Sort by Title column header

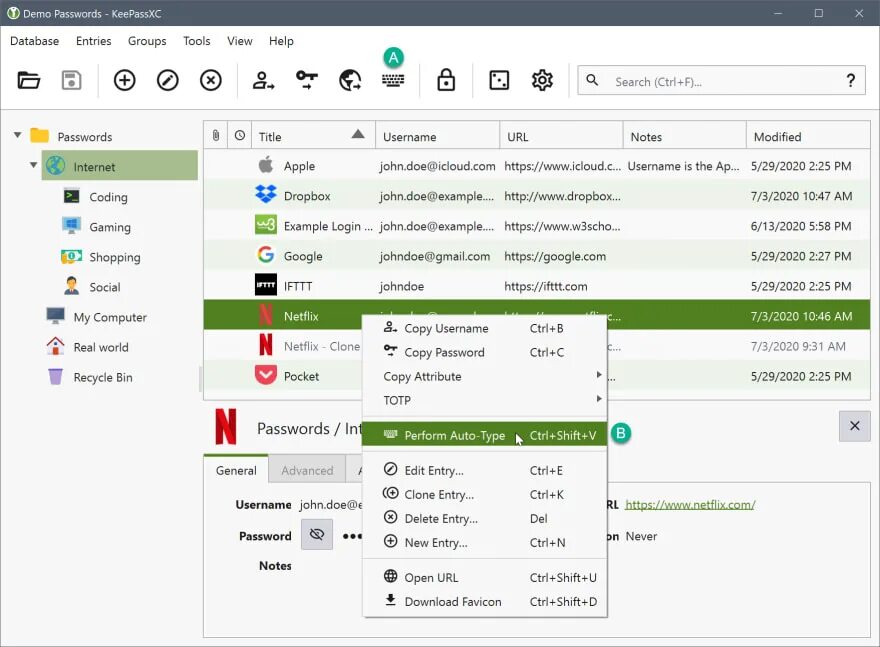[313, 136]
